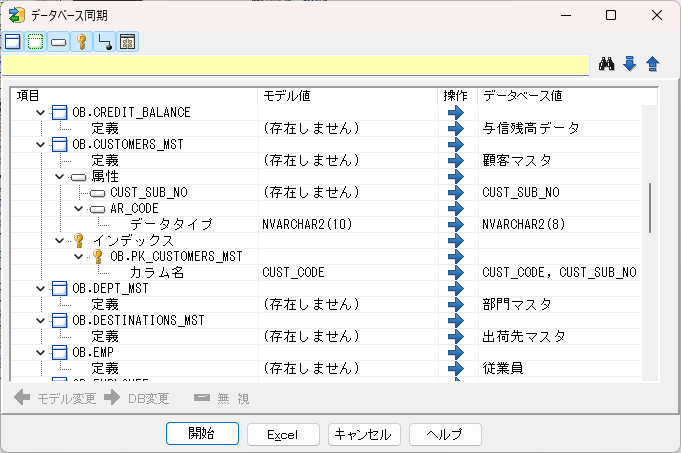Click the AR_CODE attribute icon
Screen dimensions: 681x453
coord(98,209)
